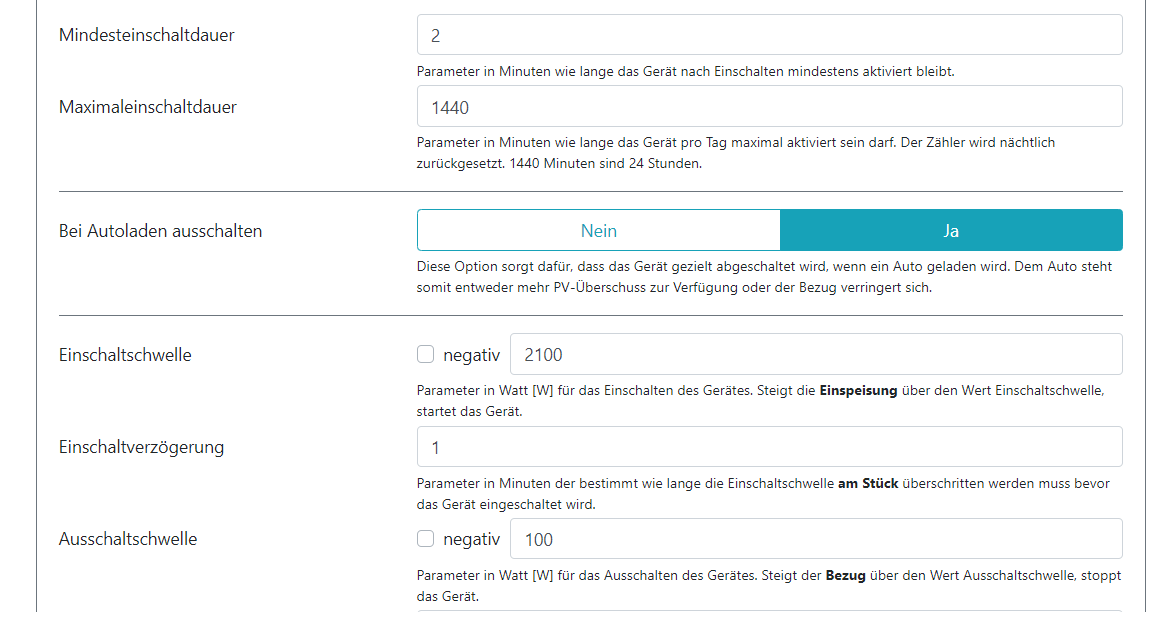Click the Ausschaltschwelle field showing 100
This screenshot has width=1174, height=633.
point(815,539)
